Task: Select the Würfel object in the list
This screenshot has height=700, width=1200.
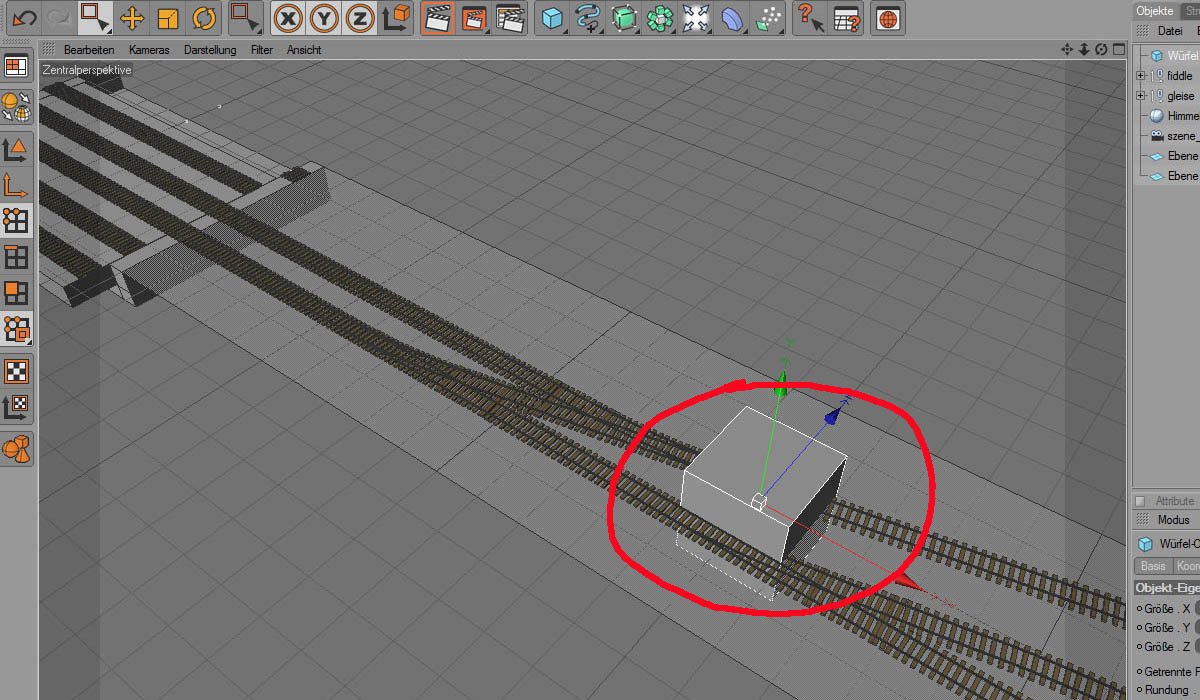Action: tap(1182, 56)
